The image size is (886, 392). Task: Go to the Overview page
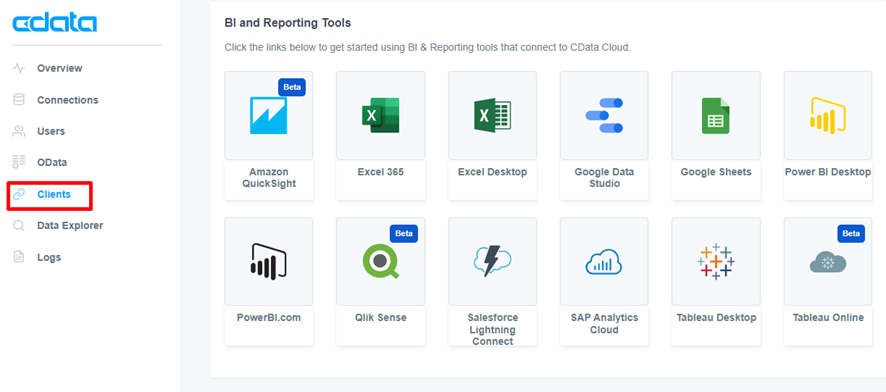59,68
